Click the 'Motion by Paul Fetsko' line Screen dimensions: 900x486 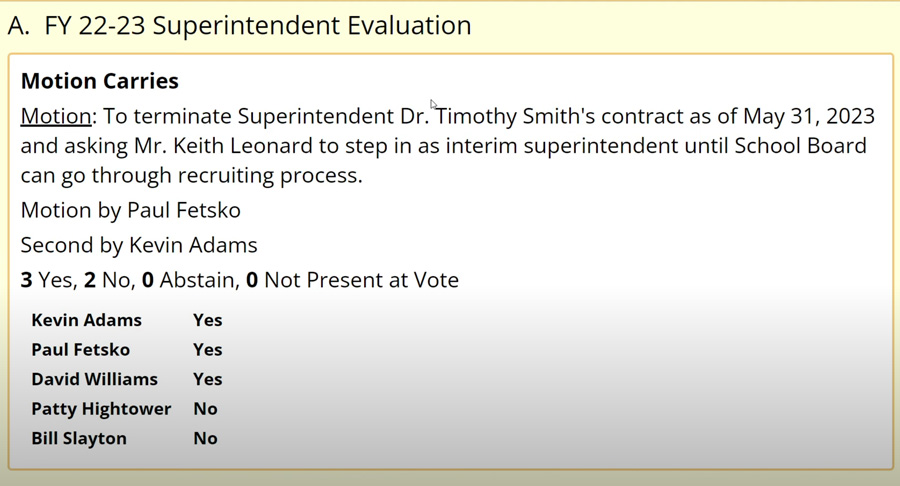(131, 210)
